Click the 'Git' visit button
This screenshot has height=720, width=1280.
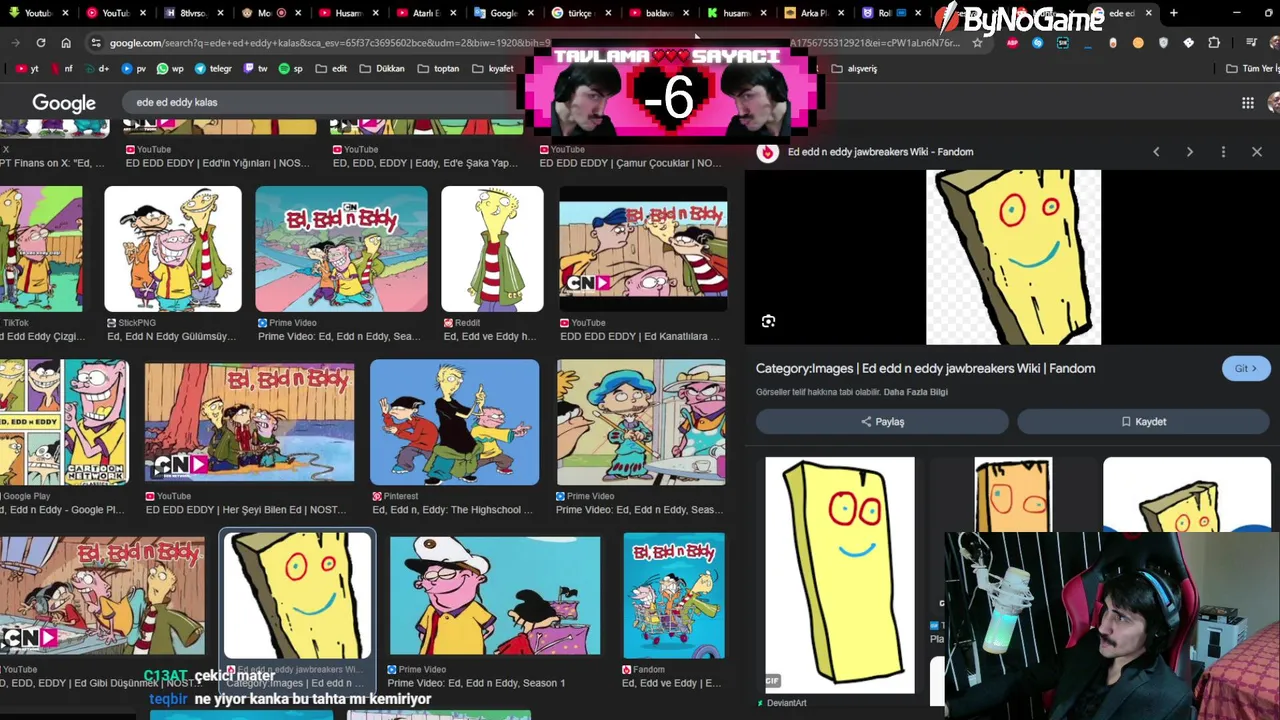1246,368
